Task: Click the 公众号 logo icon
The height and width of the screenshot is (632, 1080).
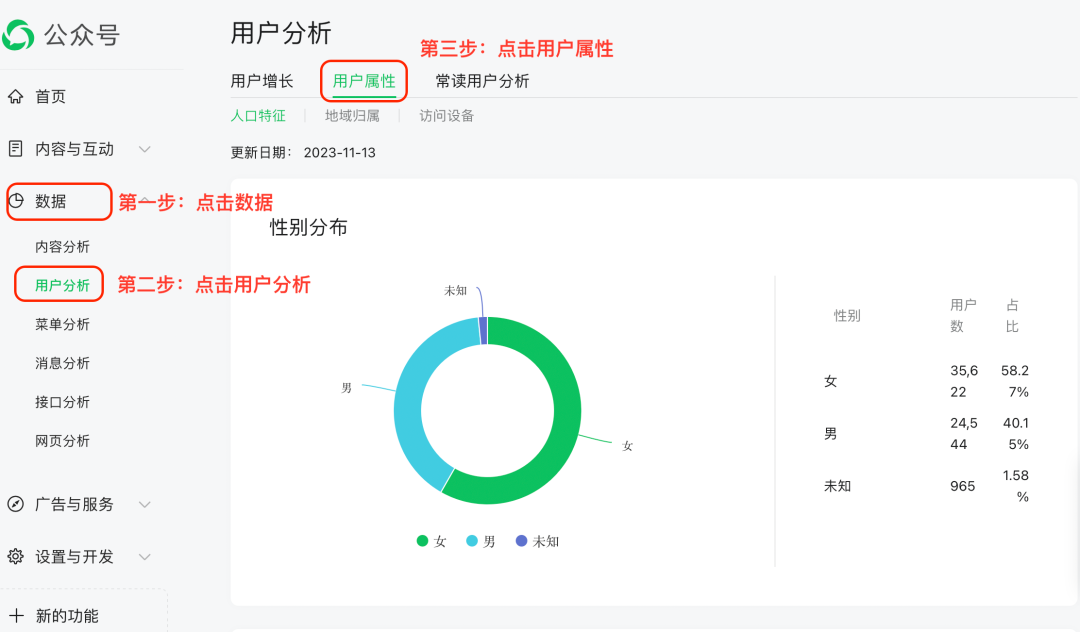Action: [20, 33]
